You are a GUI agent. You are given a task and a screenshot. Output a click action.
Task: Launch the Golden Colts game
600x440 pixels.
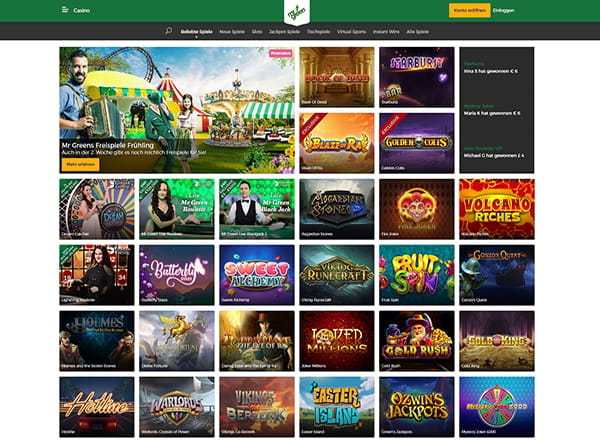(x=417, y=143)
